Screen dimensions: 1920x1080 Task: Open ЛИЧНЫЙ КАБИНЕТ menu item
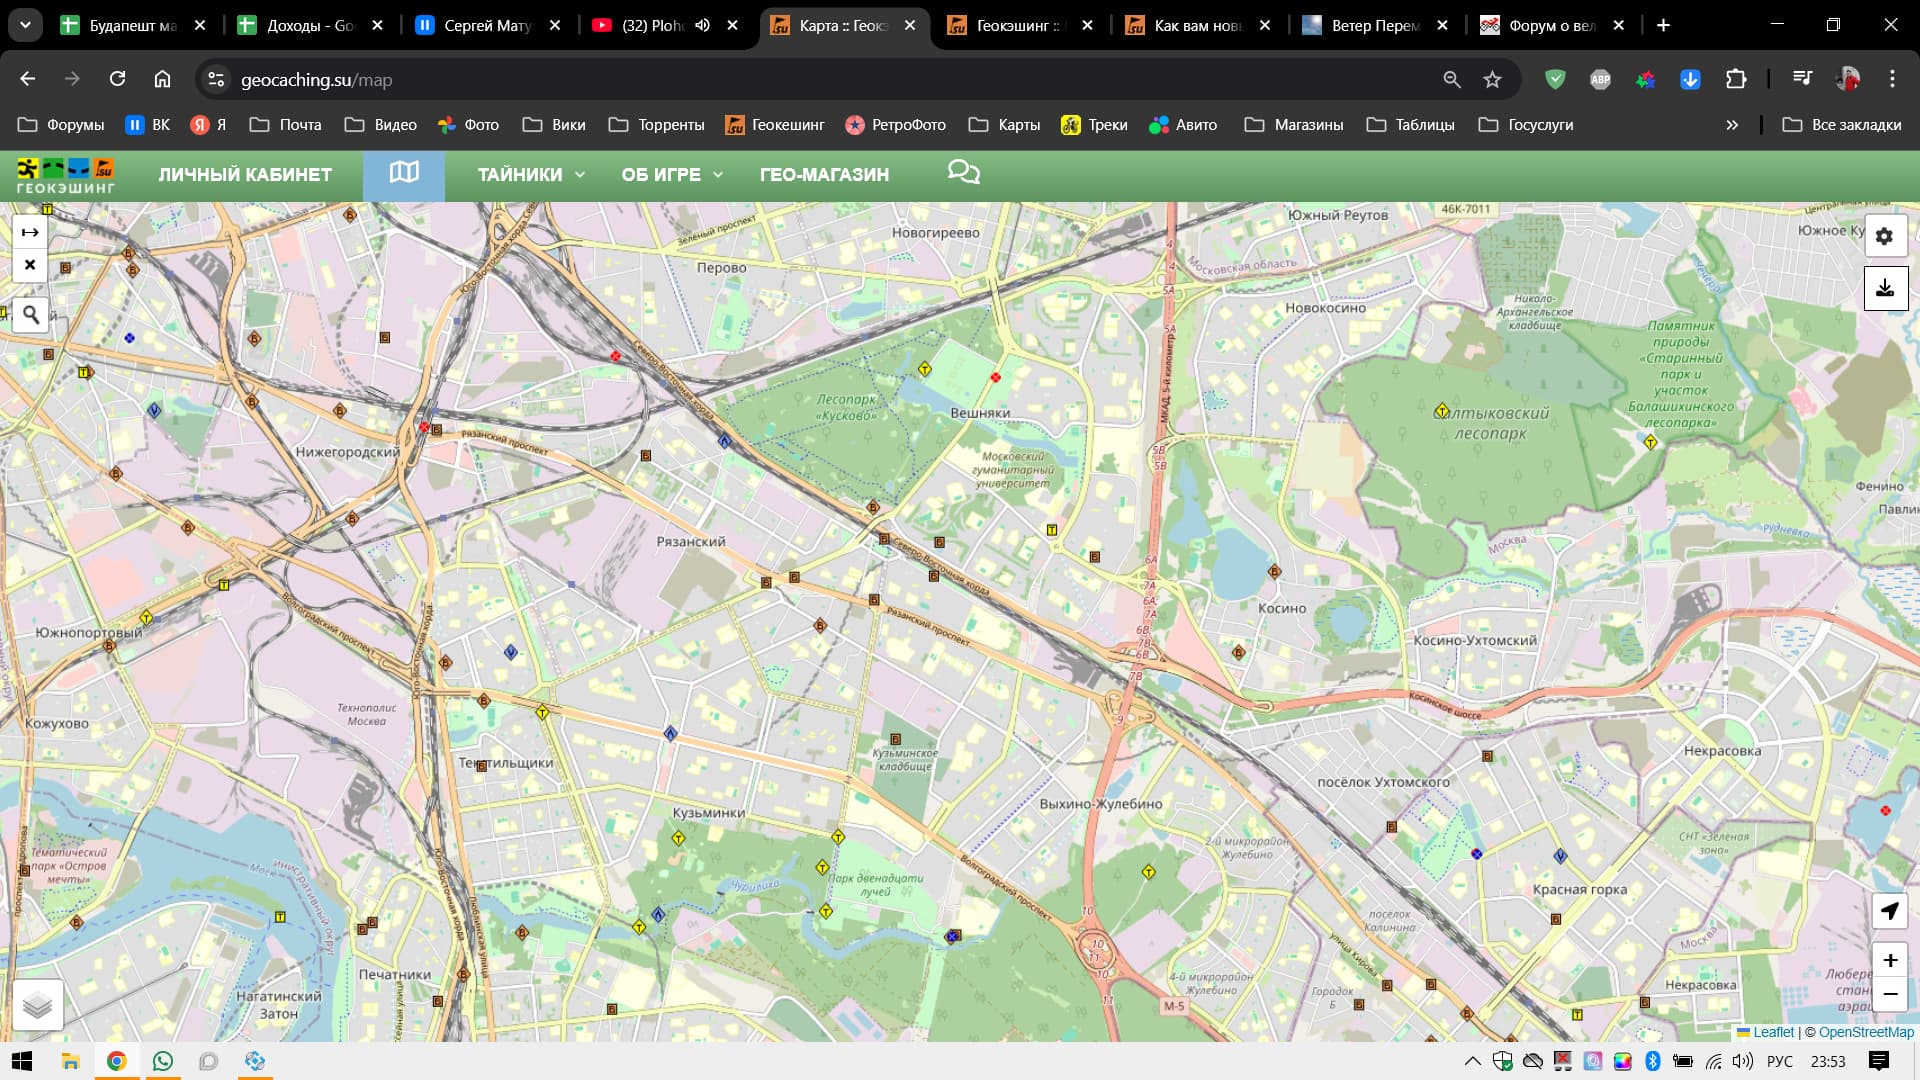click(x=245, y=174)
